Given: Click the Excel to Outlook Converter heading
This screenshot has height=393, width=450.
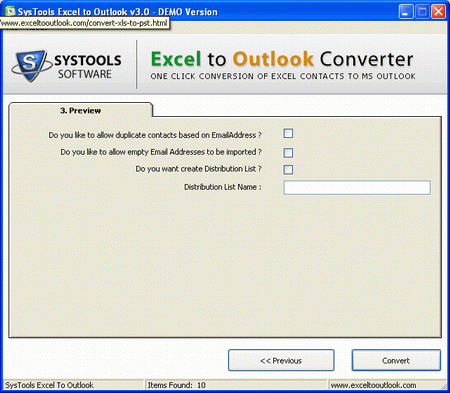Looking at the screenshot, I should click(x=282, y=59).
